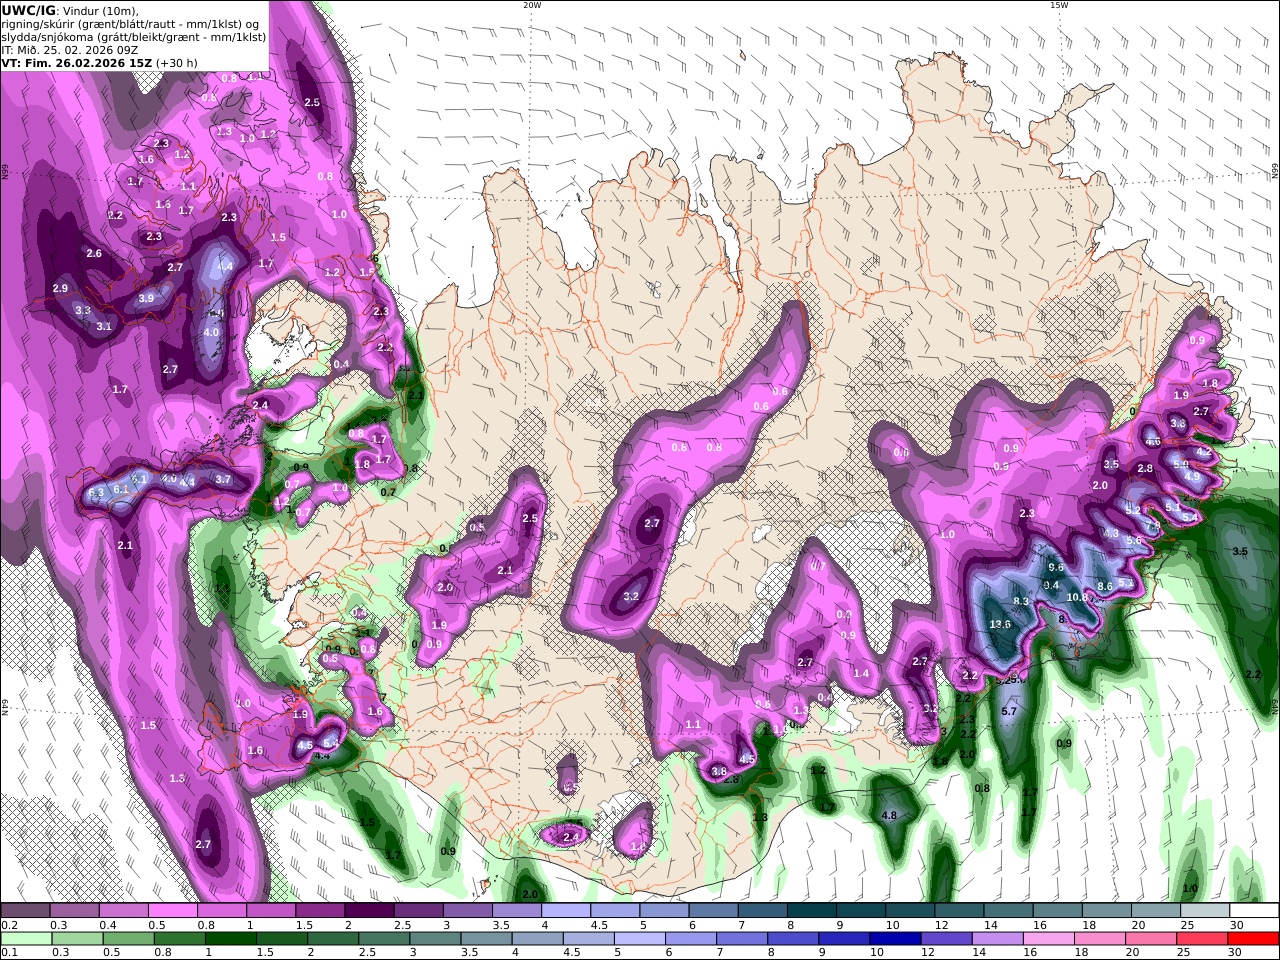Click the UWC/IG title in the header

28,10
